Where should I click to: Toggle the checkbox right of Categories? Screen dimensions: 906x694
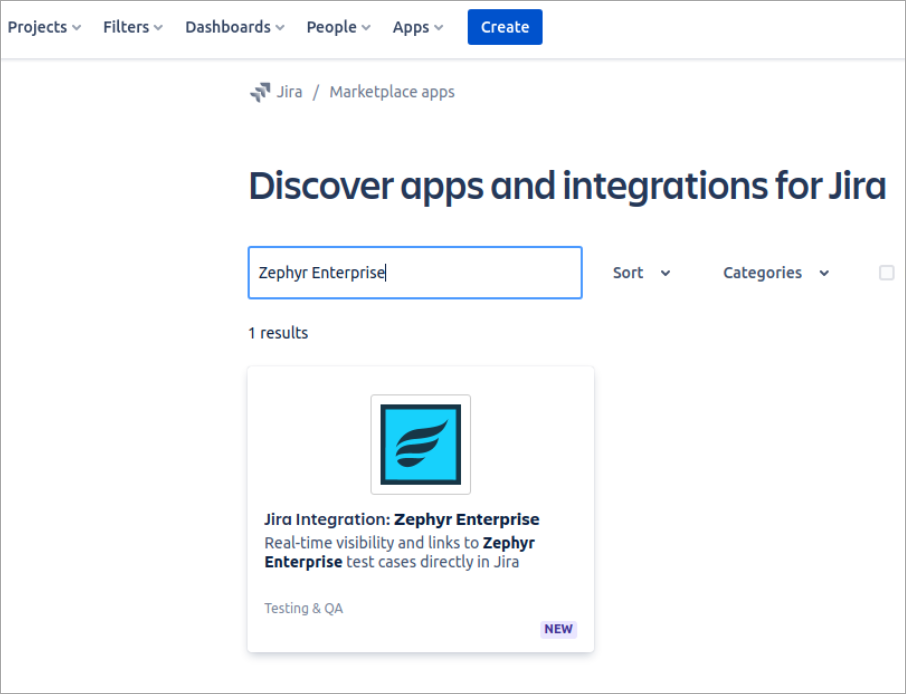[886, 273]
